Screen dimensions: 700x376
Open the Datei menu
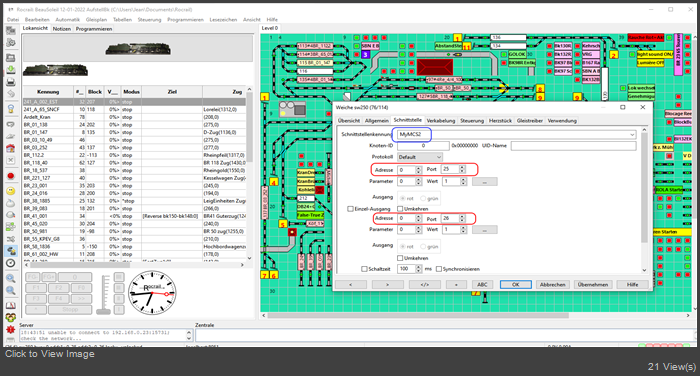pos(13,20)
